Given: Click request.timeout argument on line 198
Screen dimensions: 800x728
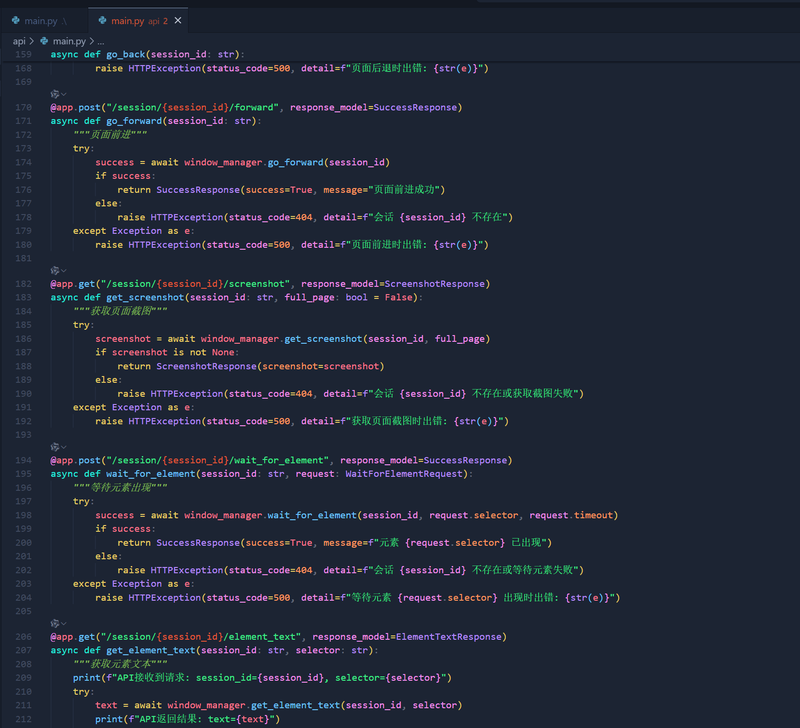Looking at the screenshot, I should (x=571, y=515).
